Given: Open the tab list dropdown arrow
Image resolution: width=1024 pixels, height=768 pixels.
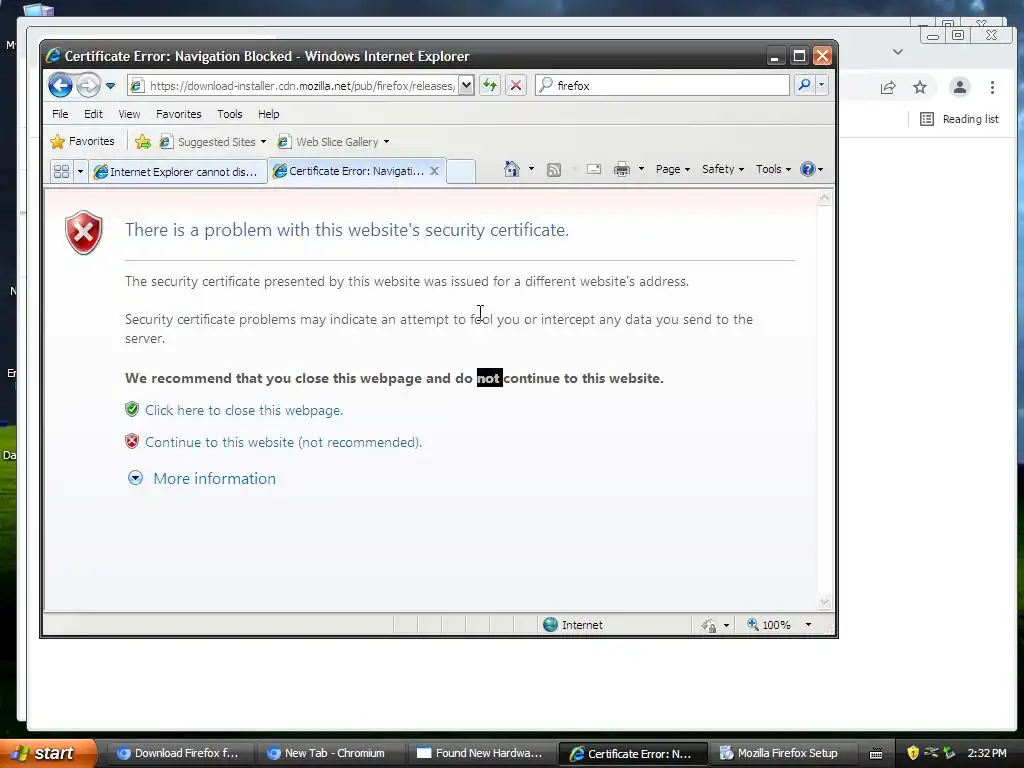Looking at the screenshot, I should pyautogui.click(x=80, y=172).
